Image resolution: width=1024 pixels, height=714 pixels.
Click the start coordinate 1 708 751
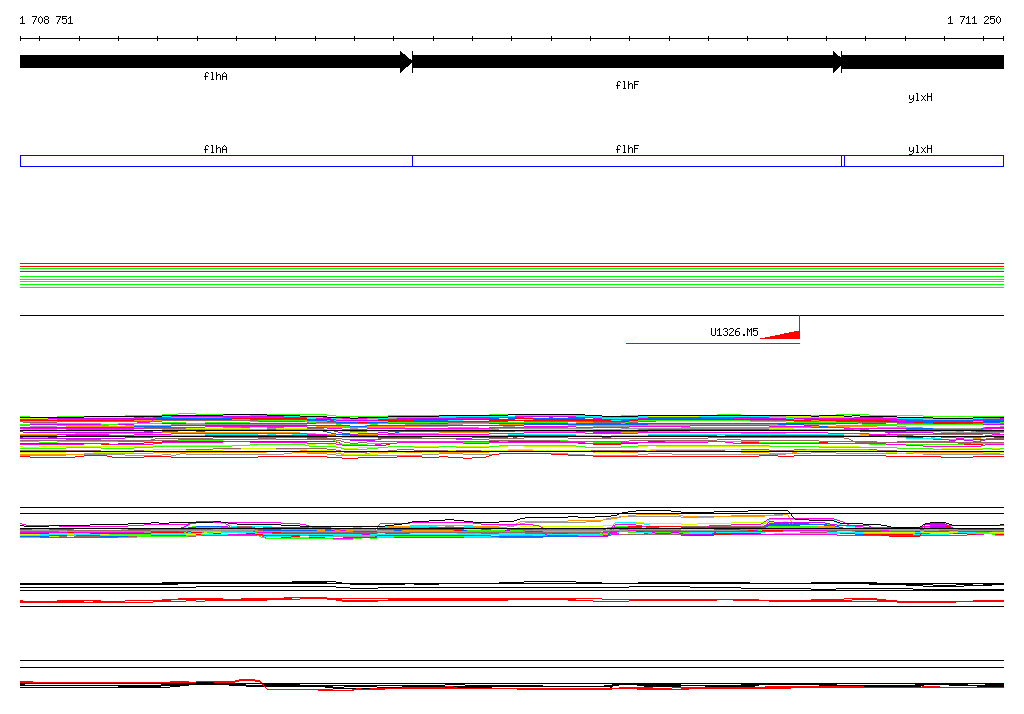(46, 20)
